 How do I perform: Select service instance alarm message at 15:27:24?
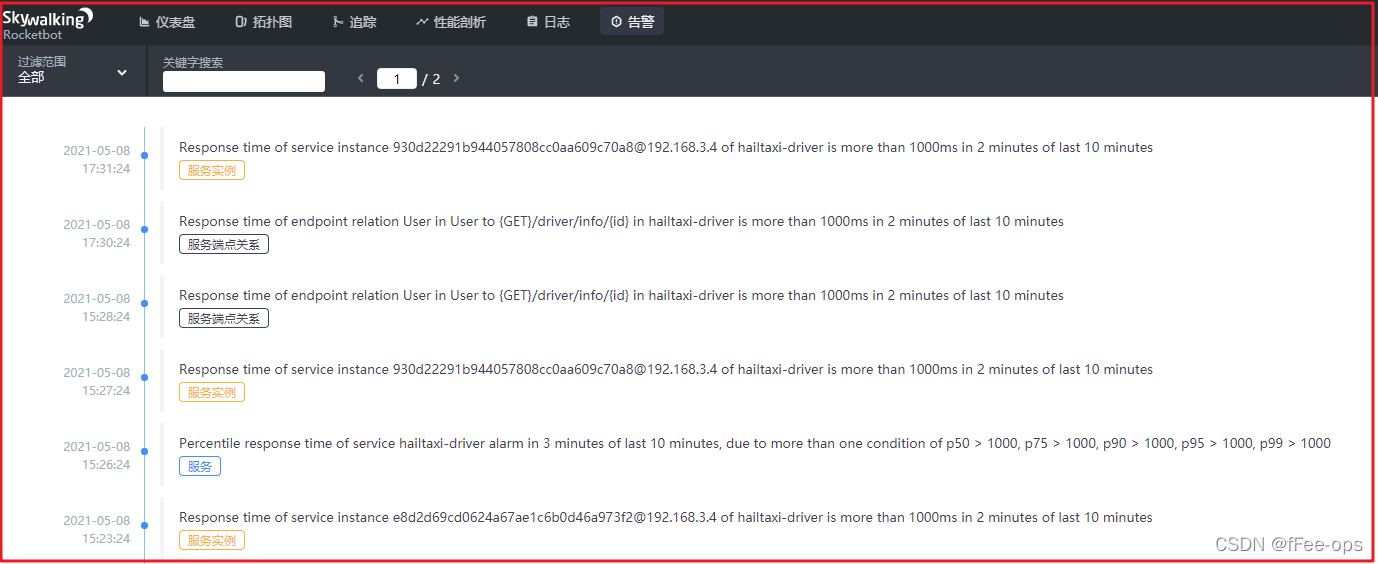click(x=666, y=369)
